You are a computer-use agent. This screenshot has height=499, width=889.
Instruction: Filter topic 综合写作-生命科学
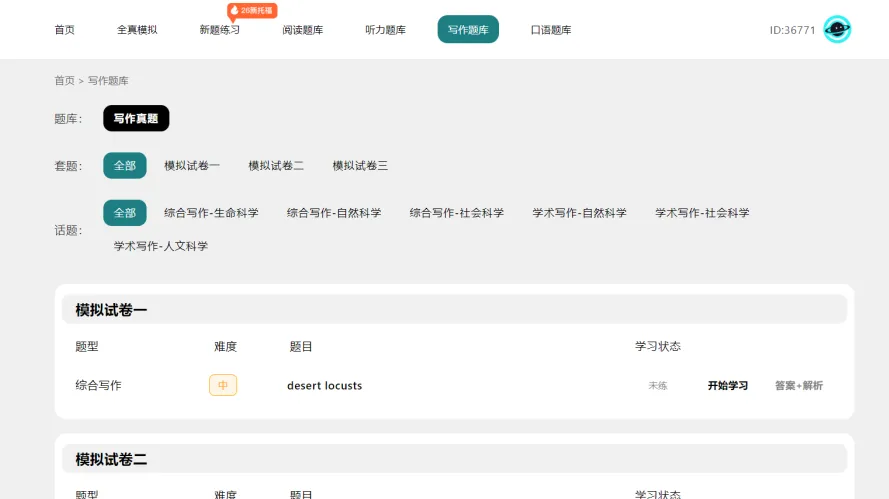click(x=211, y=213)
